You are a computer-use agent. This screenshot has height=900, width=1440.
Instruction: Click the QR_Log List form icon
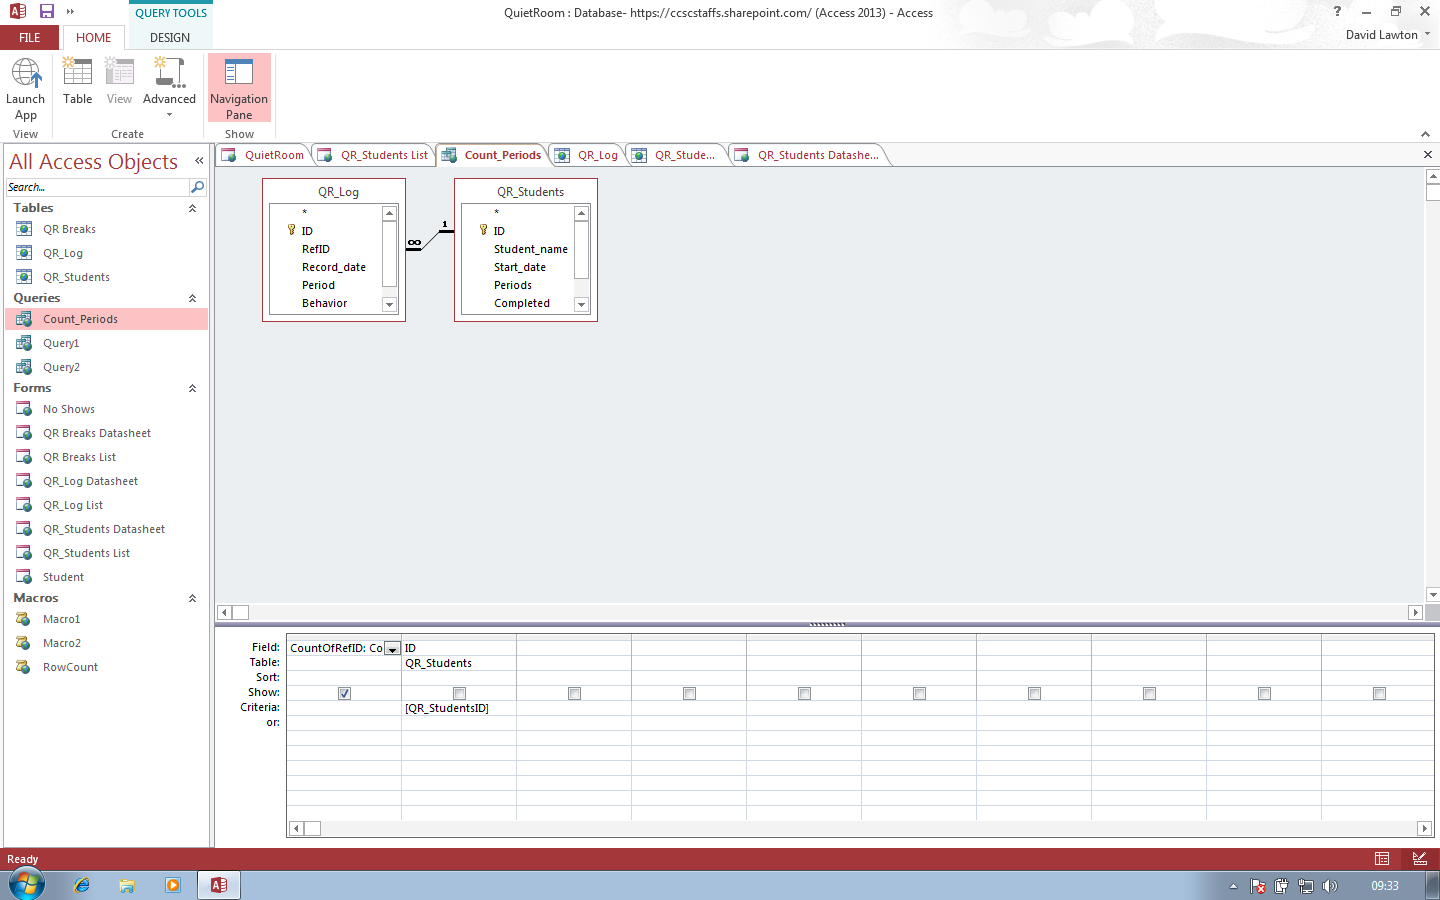point(24,505)
